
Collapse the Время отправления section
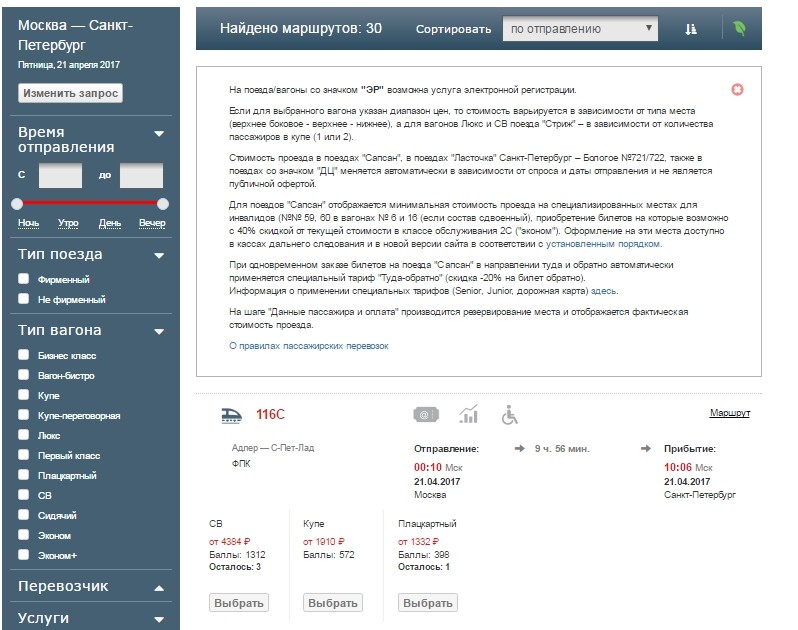pyautogui.click(x=159, y=133)
